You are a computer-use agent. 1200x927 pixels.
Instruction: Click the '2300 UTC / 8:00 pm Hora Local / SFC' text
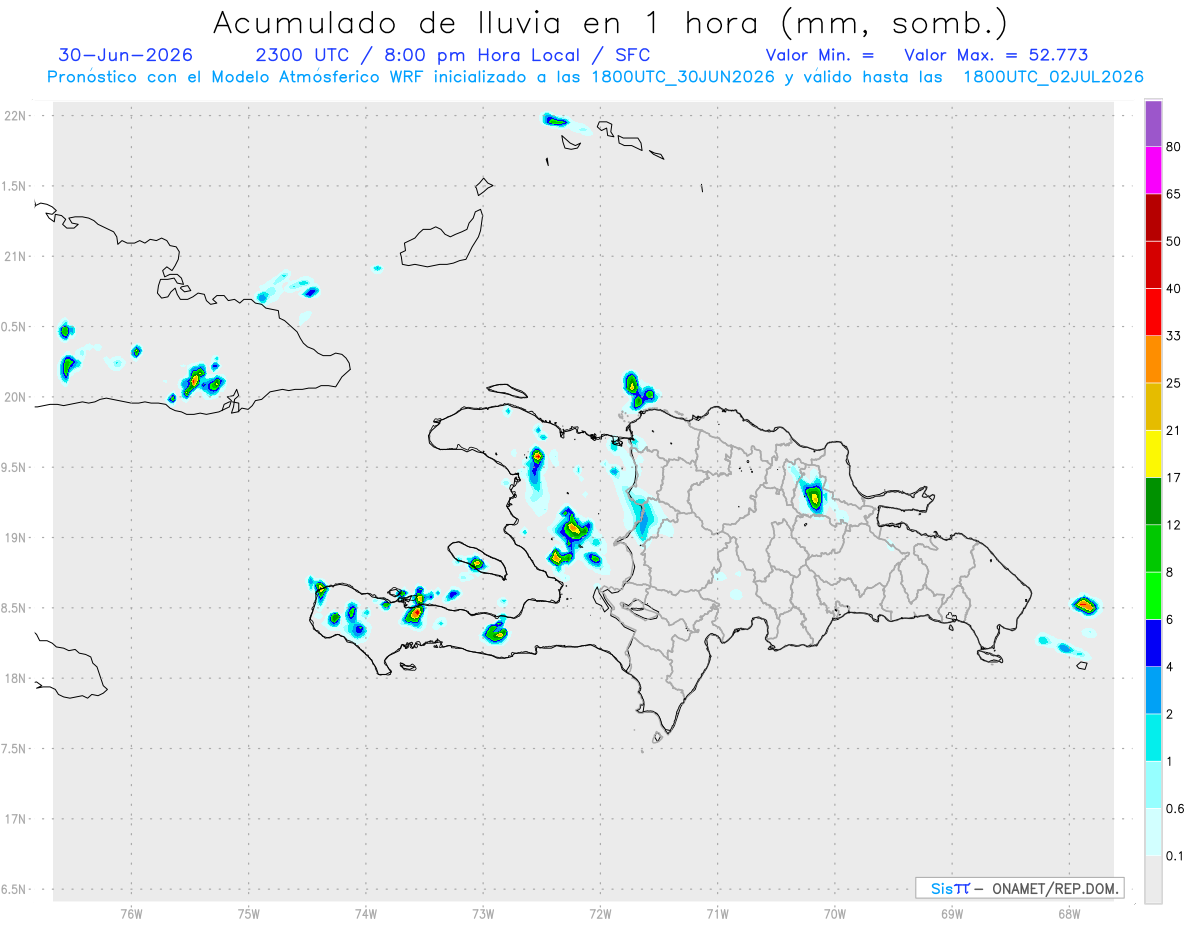453,55
